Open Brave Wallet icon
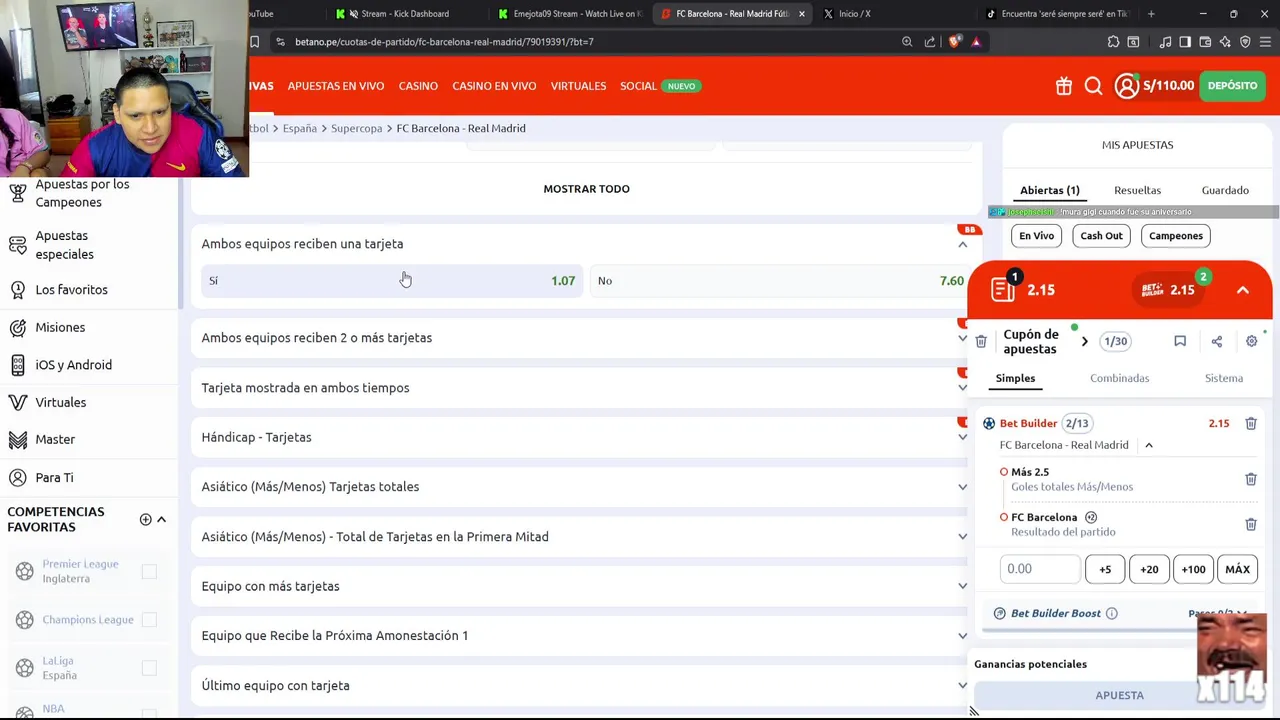 click(x=1205, y=42)
